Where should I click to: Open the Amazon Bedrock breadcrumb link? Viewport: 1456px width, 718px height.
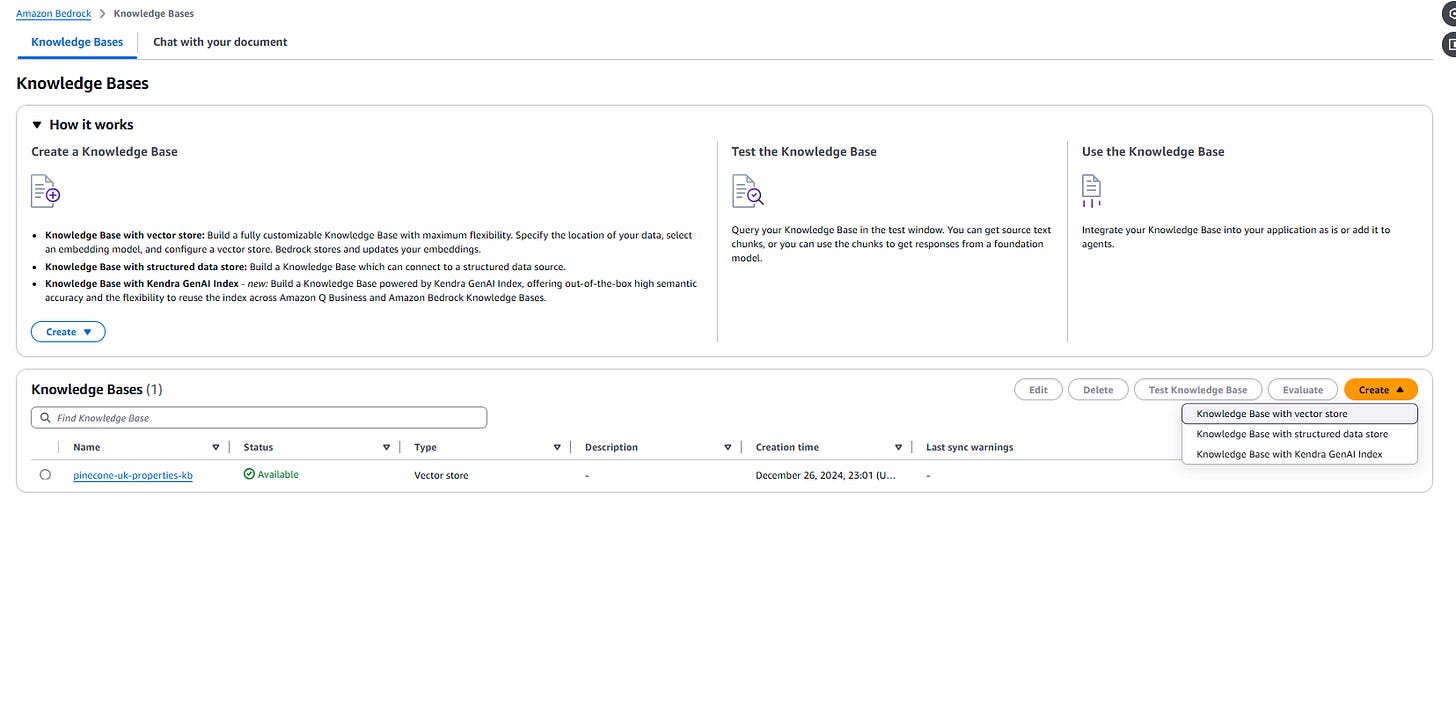[x=54, y=13]
